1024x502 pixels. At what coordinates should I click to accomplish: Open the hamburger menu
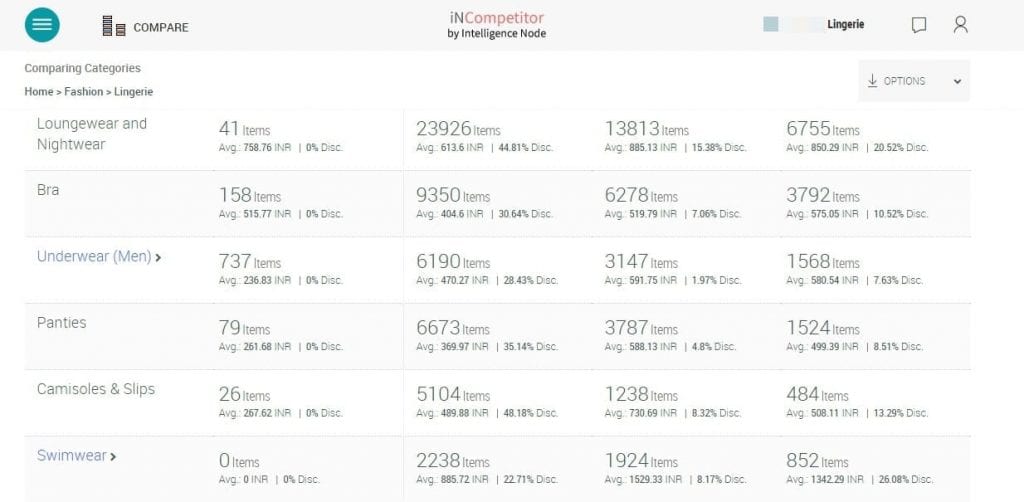[x=42, y=25]
